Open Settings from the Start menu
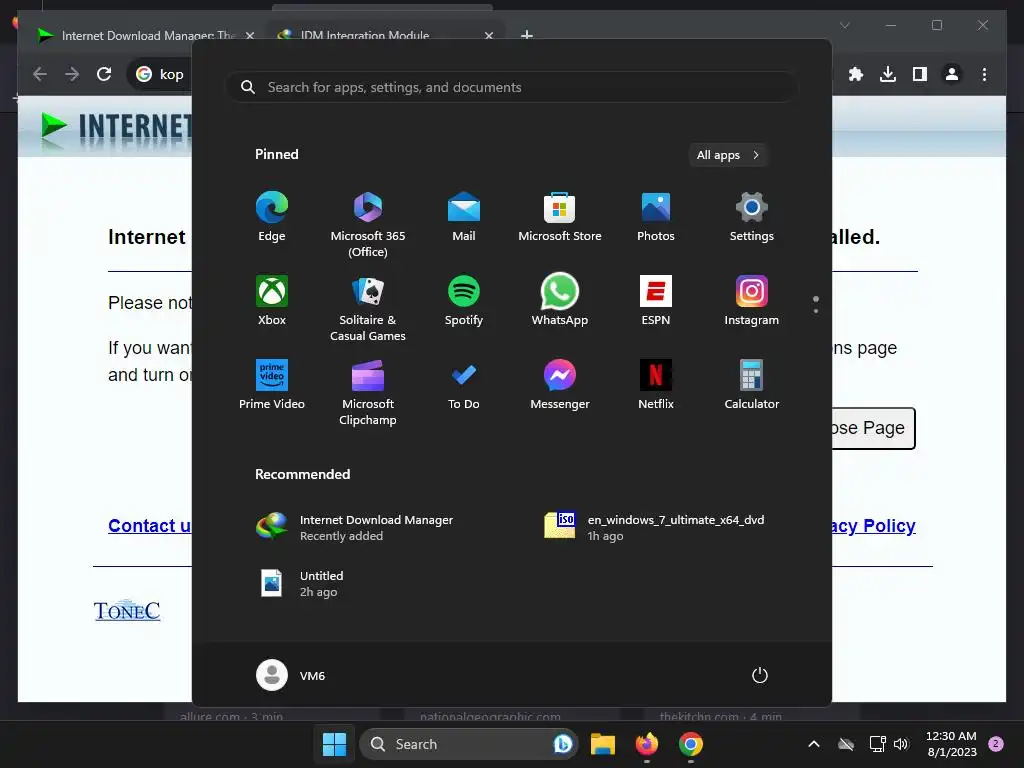Screen dimensions: 1024x768 click(x=752, y=218)
